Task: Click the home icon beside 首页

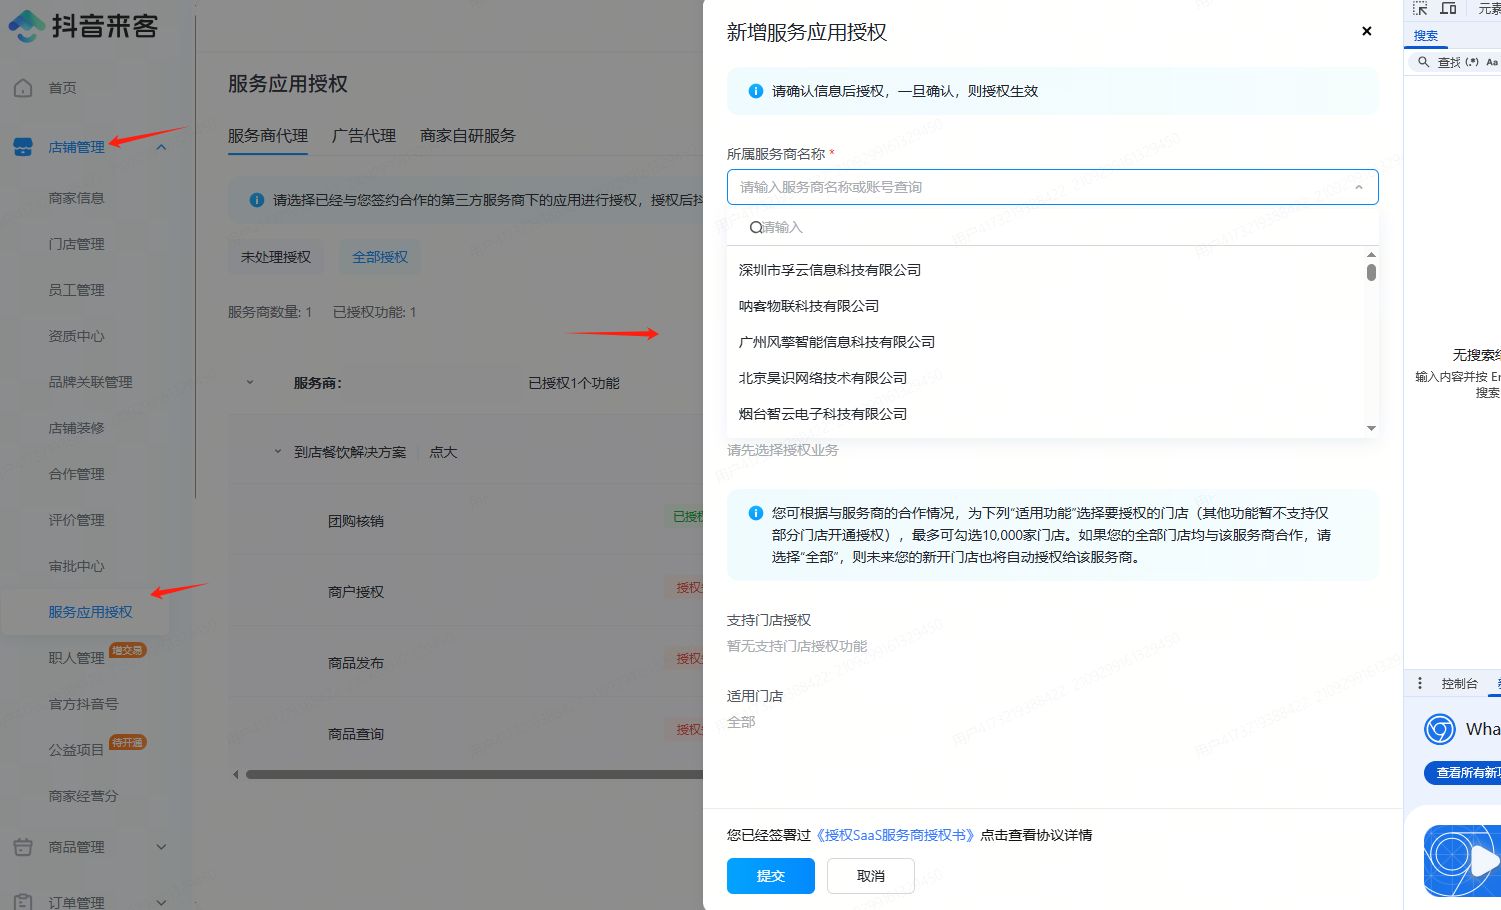Action: click(23, 88)
